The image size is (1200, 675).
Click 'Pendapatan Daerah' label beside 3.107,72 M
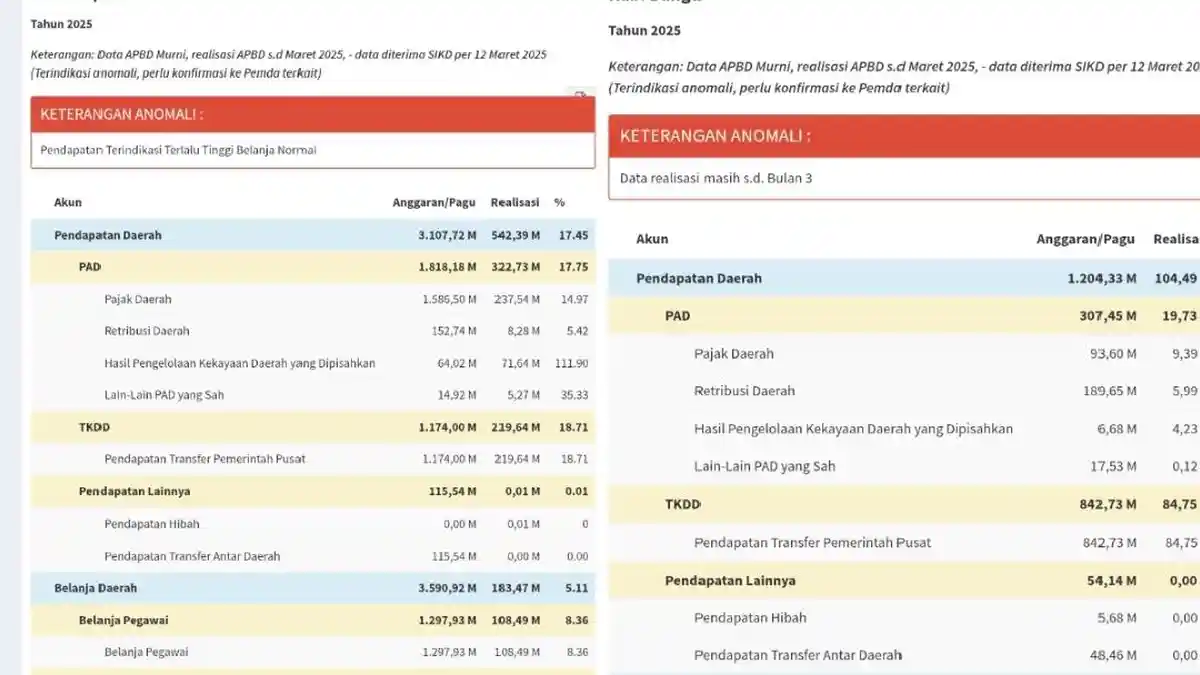[x=108, y=235]
